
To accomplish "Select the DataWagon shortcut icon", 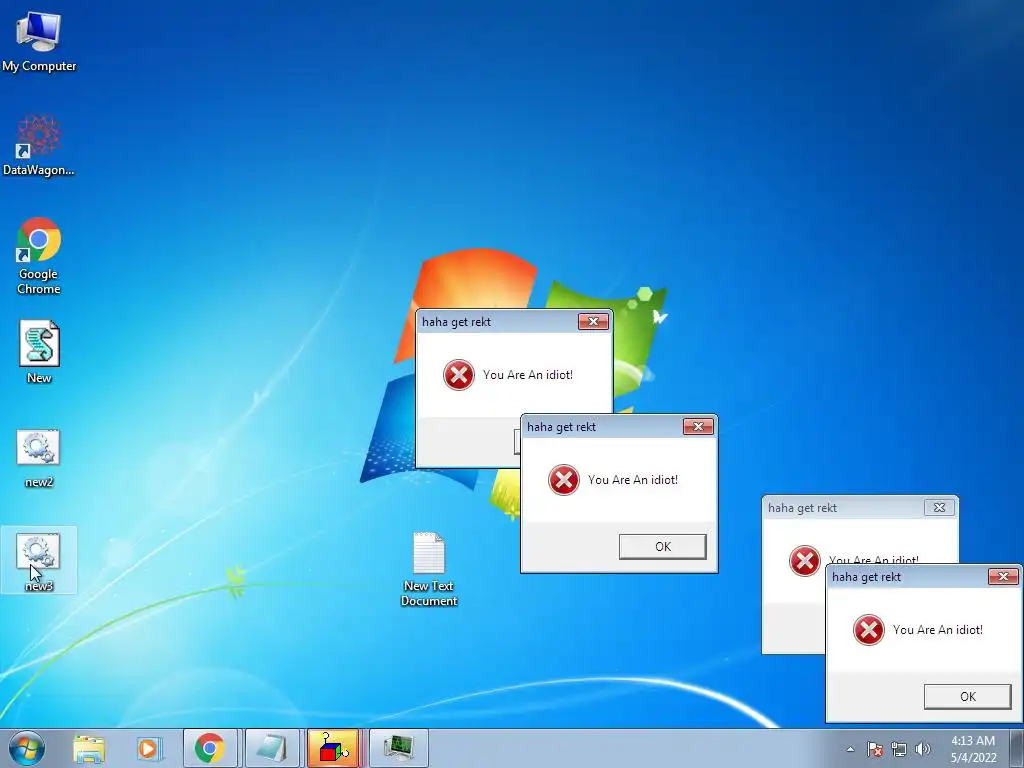I will [x=39, y=145].
